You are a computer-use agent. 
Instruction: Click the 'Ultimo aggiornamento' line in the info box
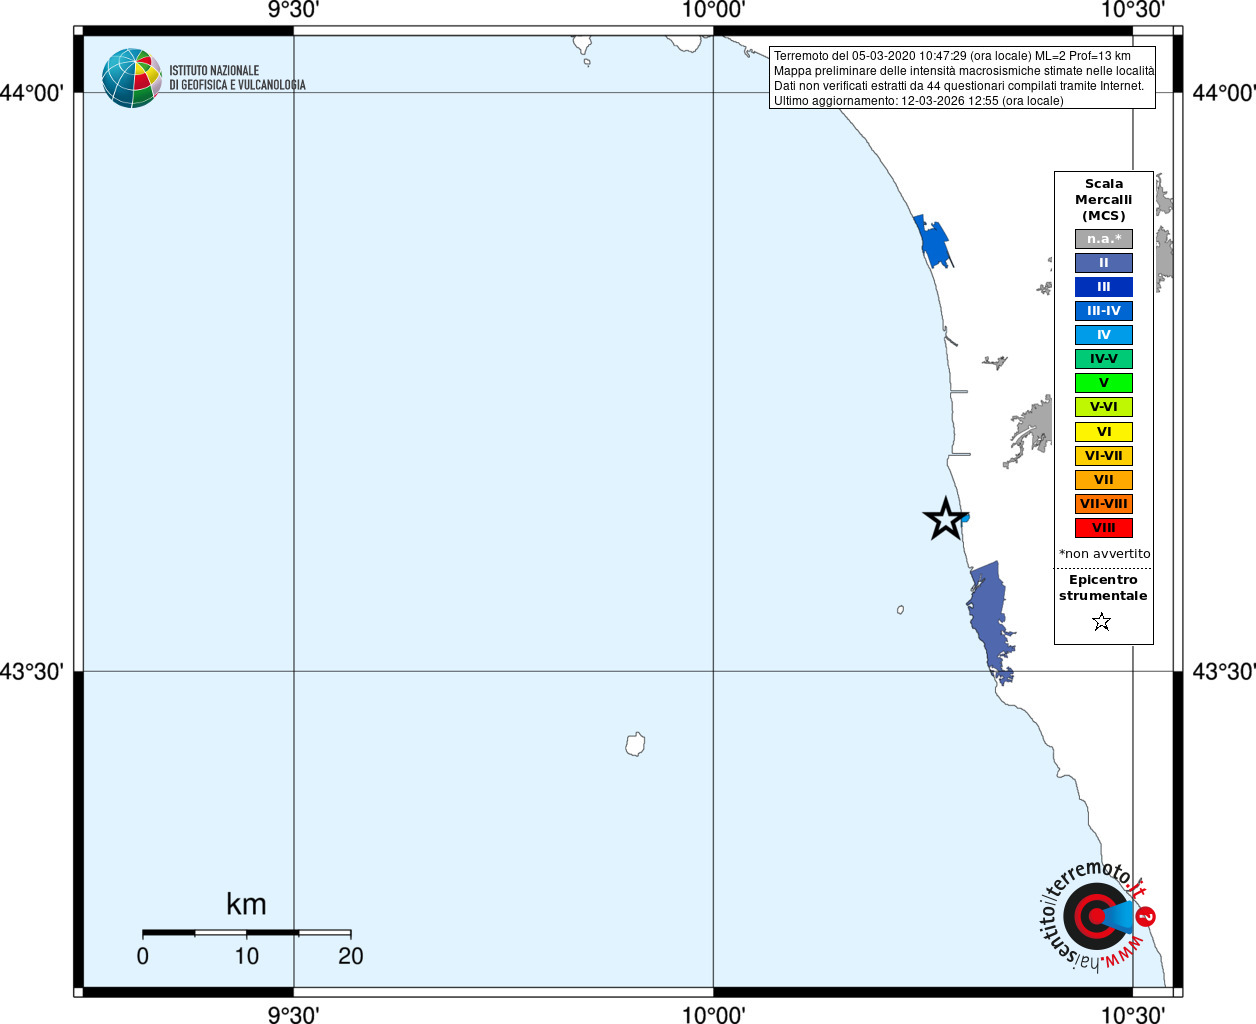tap(919, 101)
